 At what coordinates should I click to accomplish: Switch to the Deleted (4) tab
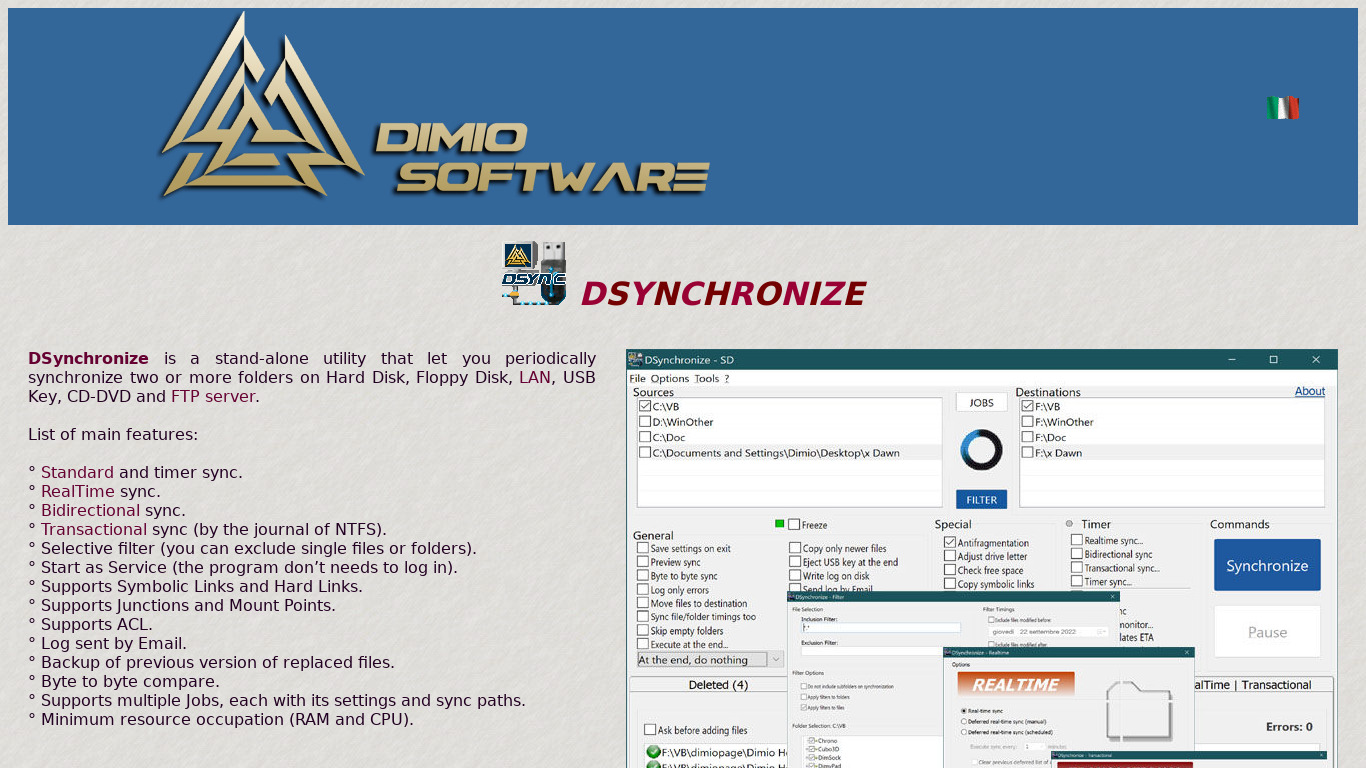click(718, 685)
